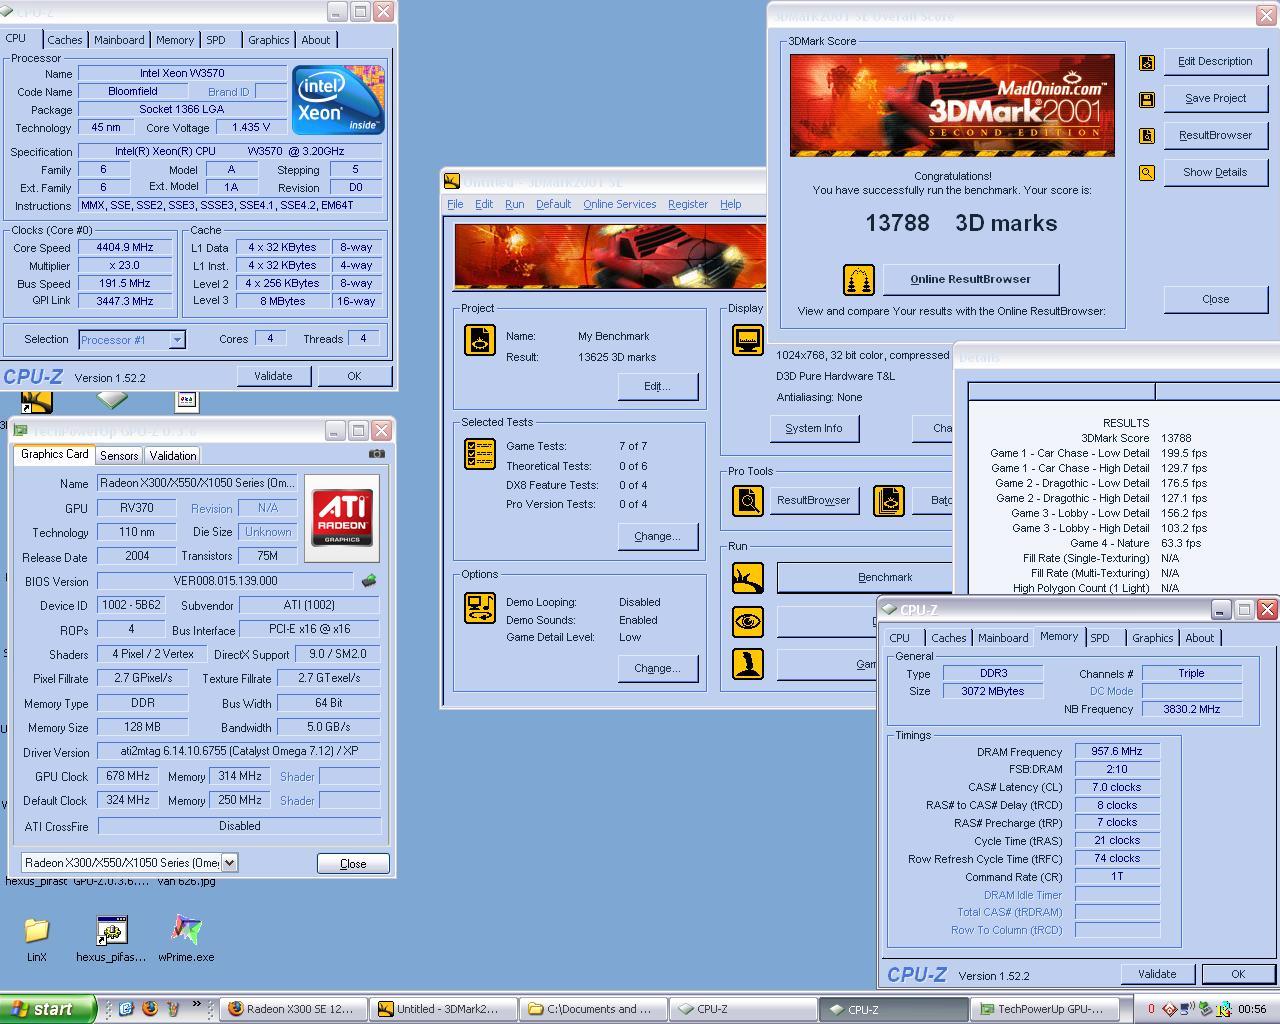The width and height of the screenshot is (1280, 1024).
Task: Open the Register menu in 3DMark2001
Action: click(688, 204)
